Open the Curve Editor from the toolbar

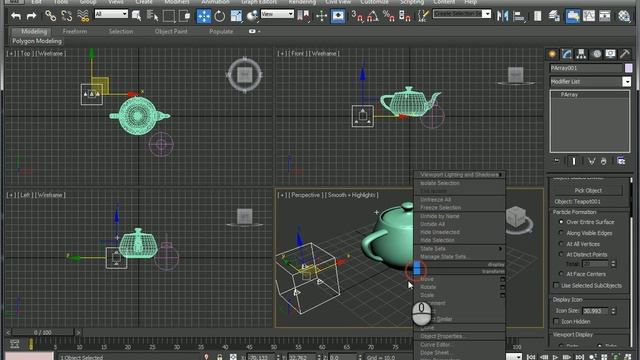coord(589,16)
